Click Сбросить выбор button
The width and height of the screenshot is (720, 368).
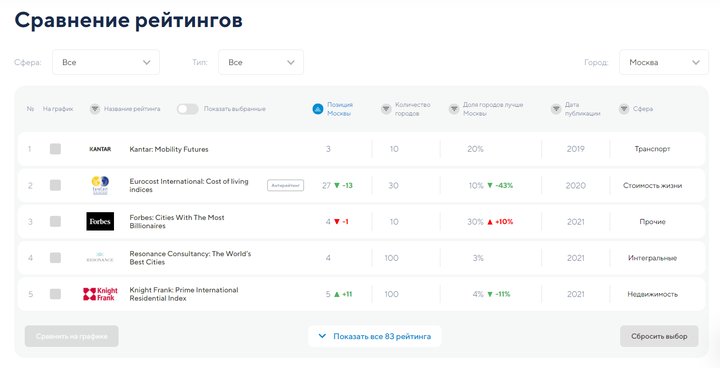[x=659, y=336]
